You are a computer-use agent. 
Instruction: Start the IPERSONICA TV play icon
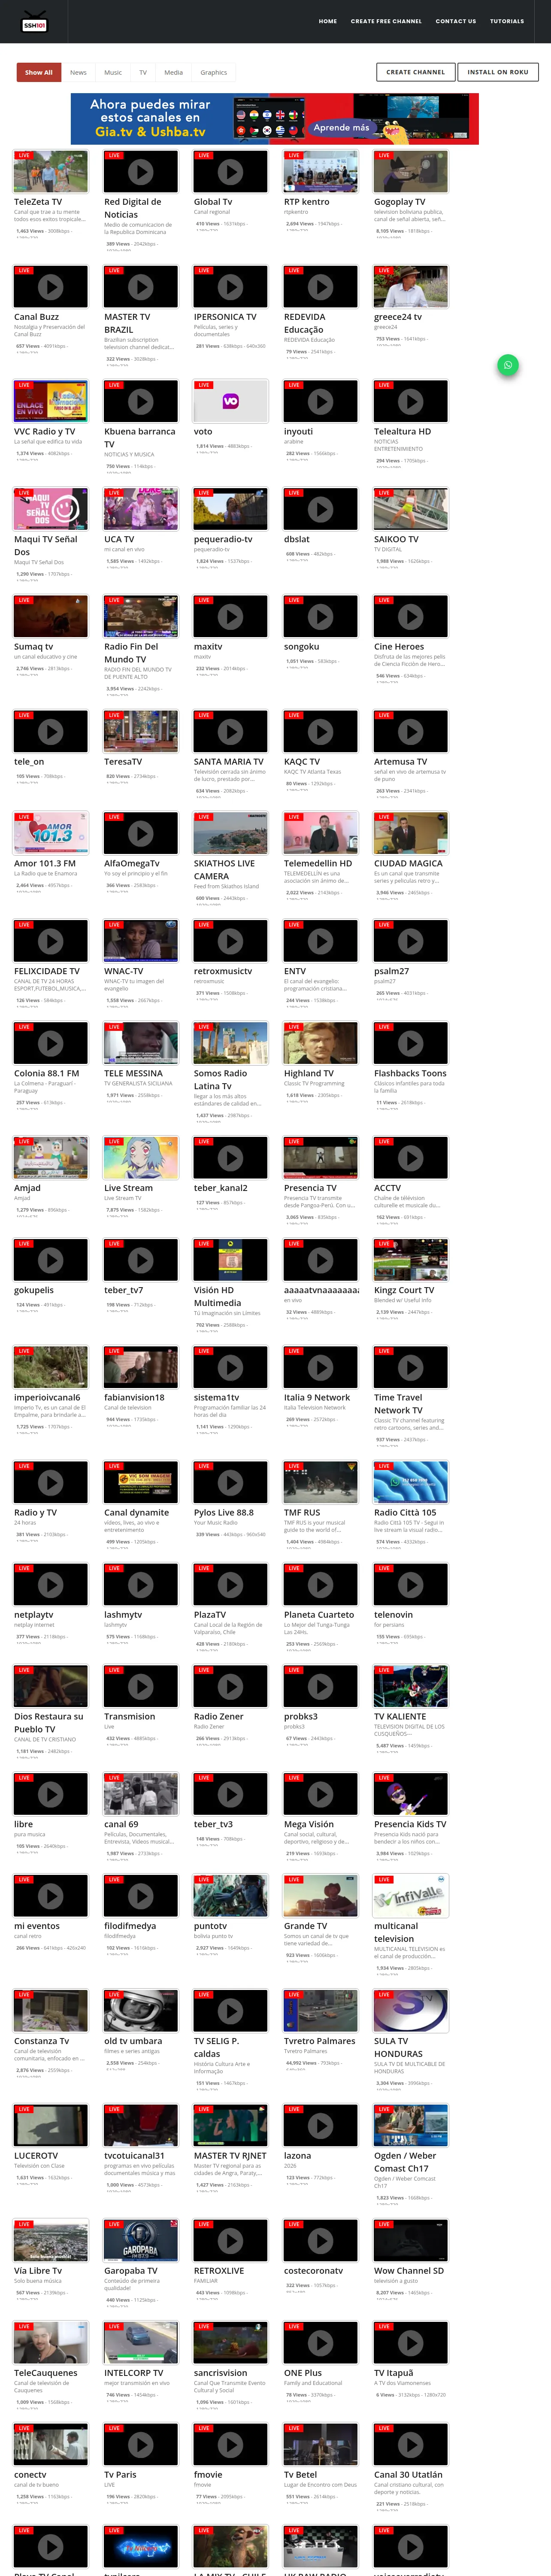(230, 287)
